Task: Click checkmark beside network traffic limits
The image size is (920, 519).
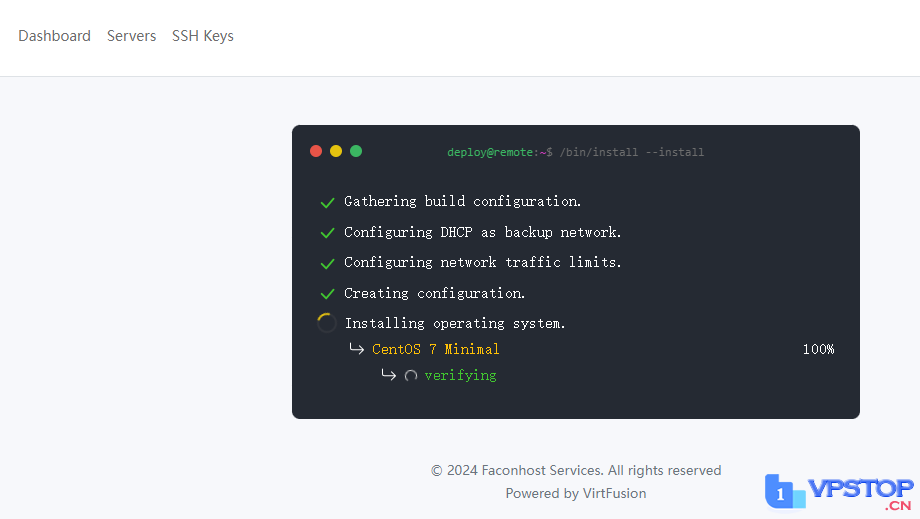Action: point(327,264)
